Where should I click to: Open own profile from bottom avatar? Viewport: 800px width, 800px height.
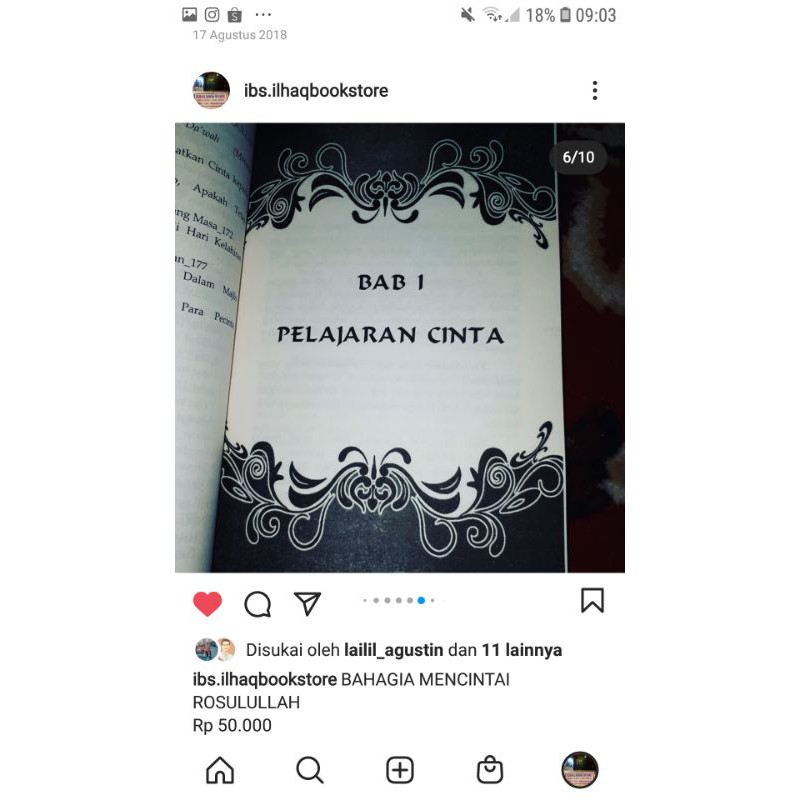point(580,770)
